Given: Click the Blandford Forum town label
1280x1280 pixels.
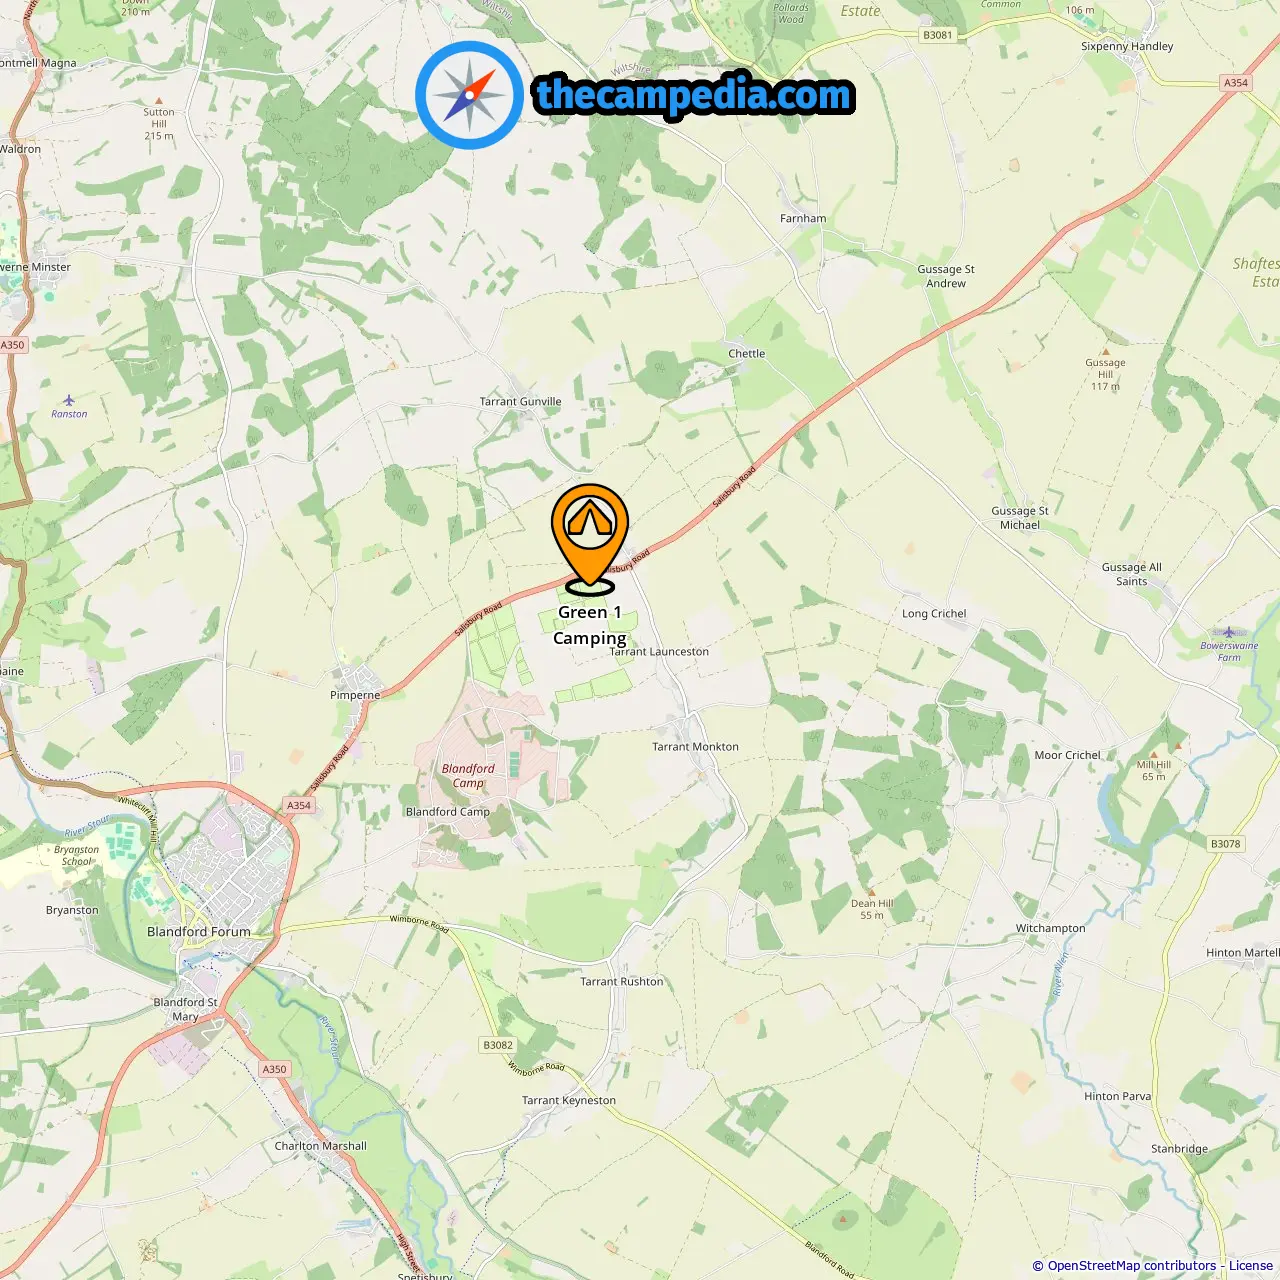Looking at the screenshot, I should point(199,931).
